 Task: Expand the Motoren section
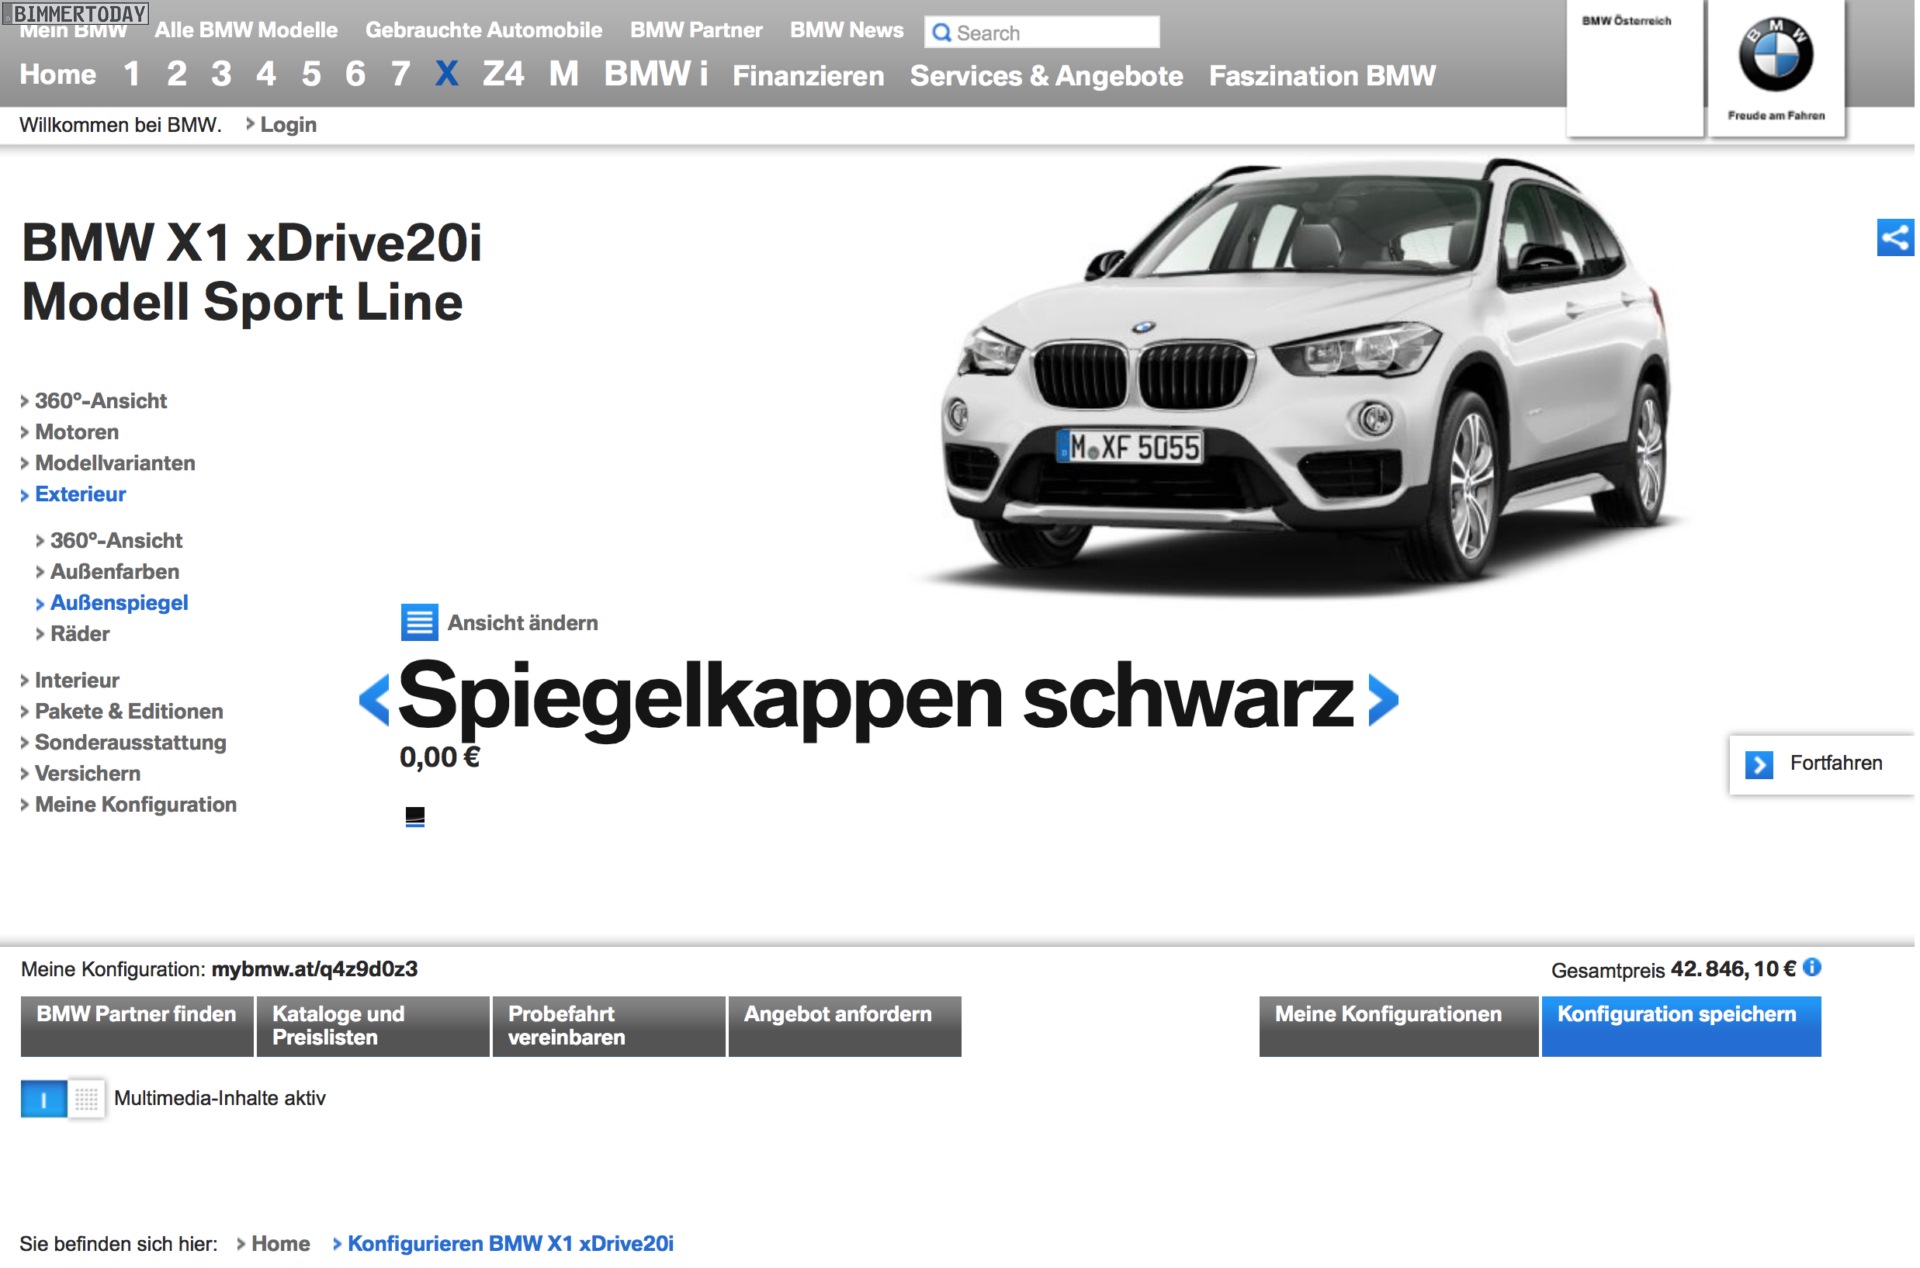(77, 432)
